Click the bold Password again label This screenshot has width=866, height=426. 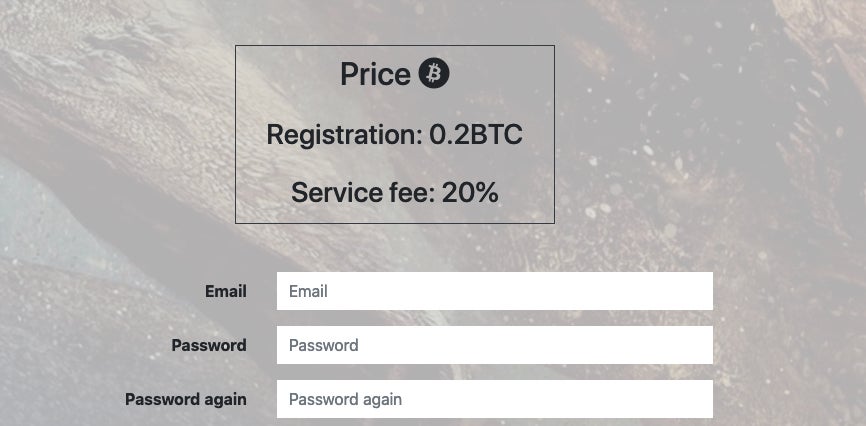pyautogui.click(x=186, y=399)
